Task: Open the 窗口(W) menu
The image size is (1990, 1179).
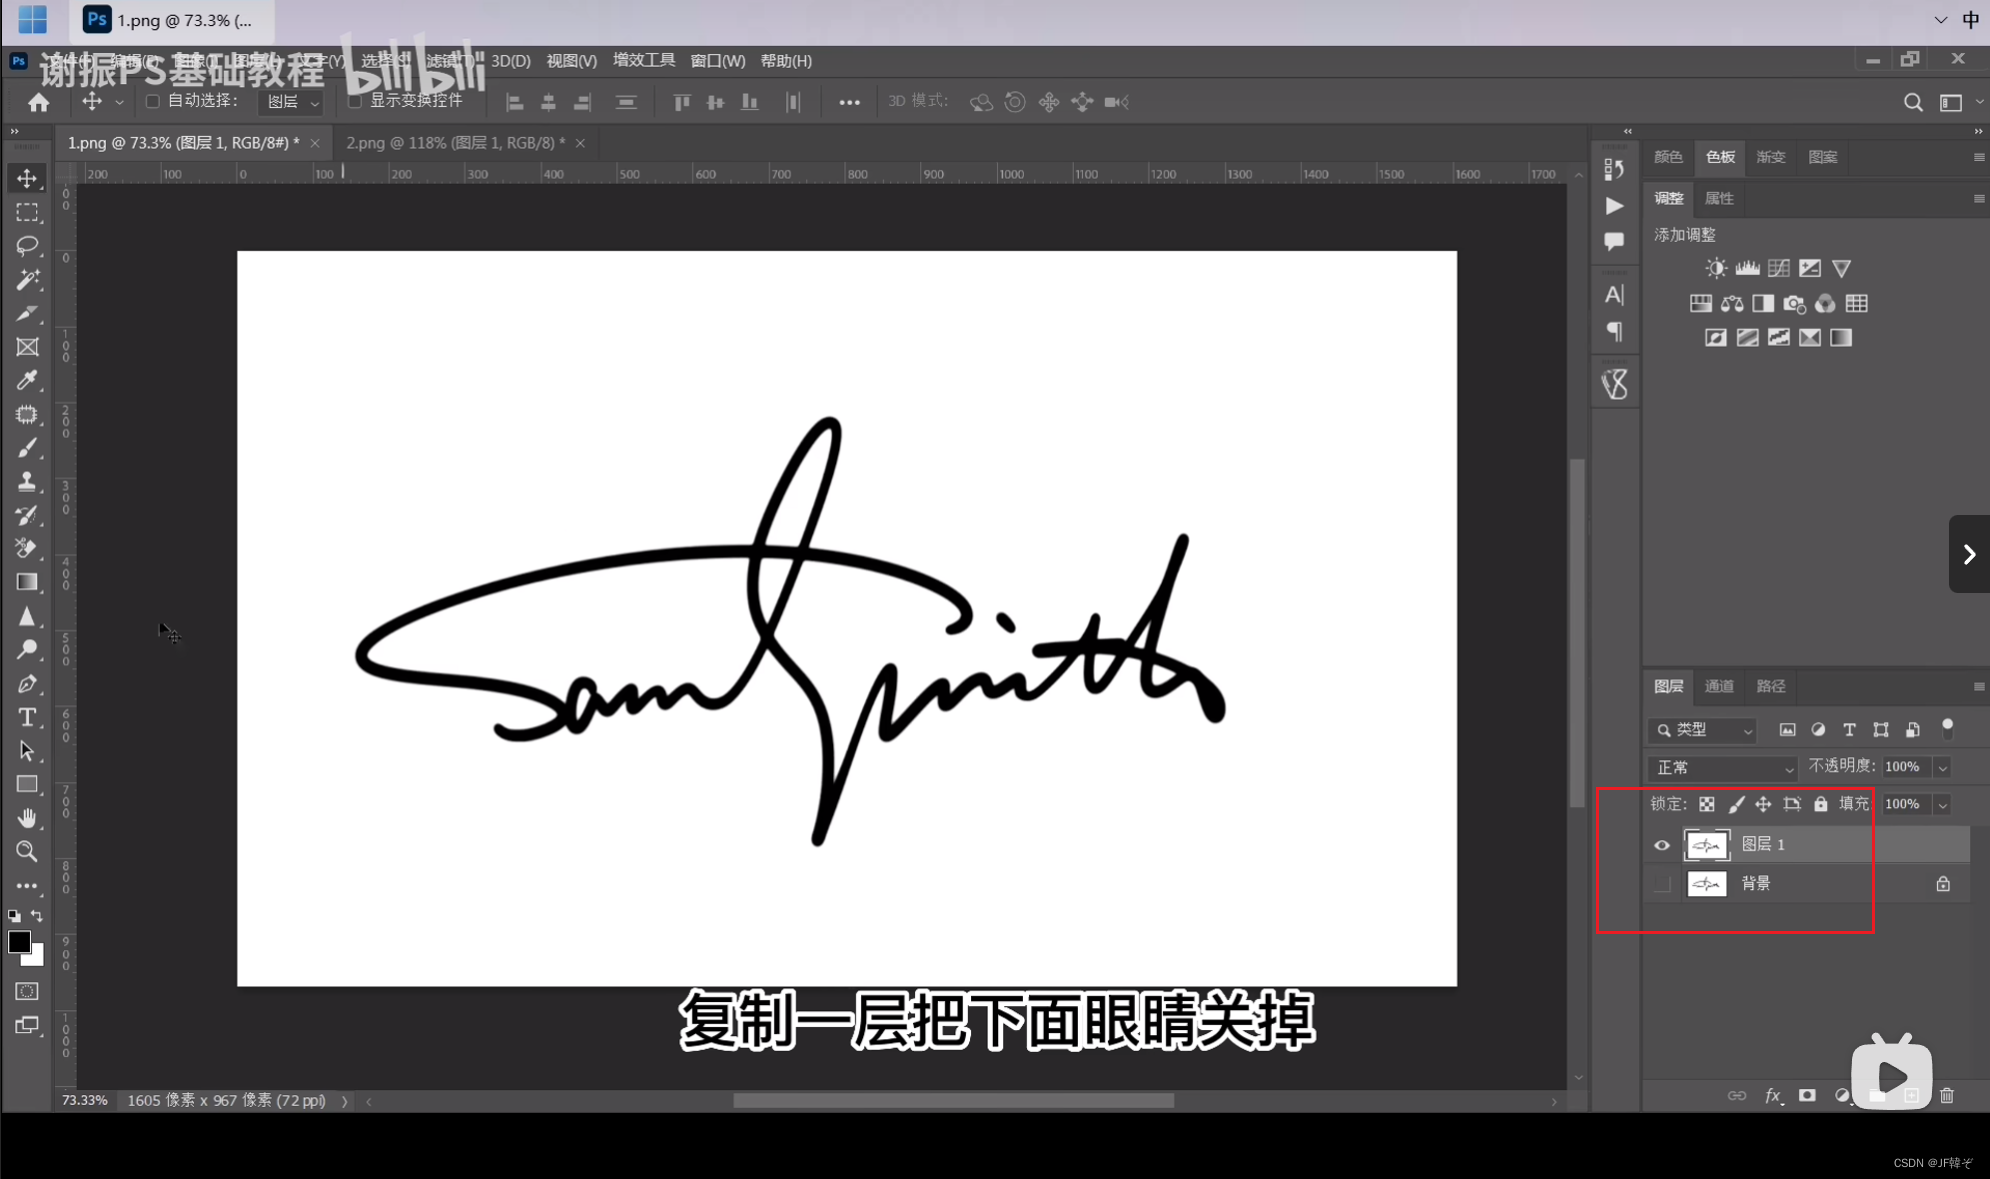Action: (717, 61)
